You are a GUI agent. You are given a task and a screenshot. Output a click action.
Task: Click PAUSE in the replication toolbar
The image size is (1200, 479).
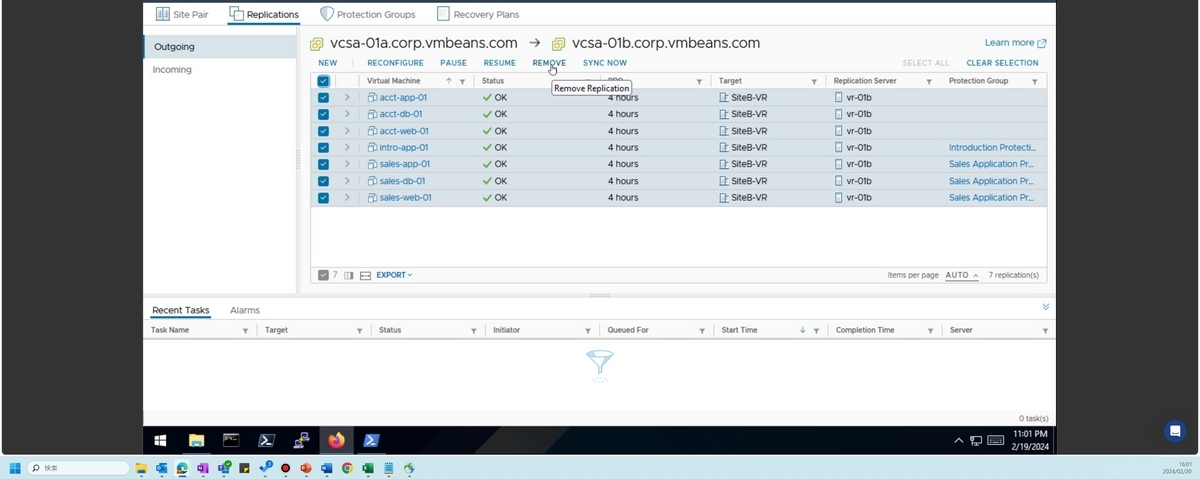click(x=453, y=63)
